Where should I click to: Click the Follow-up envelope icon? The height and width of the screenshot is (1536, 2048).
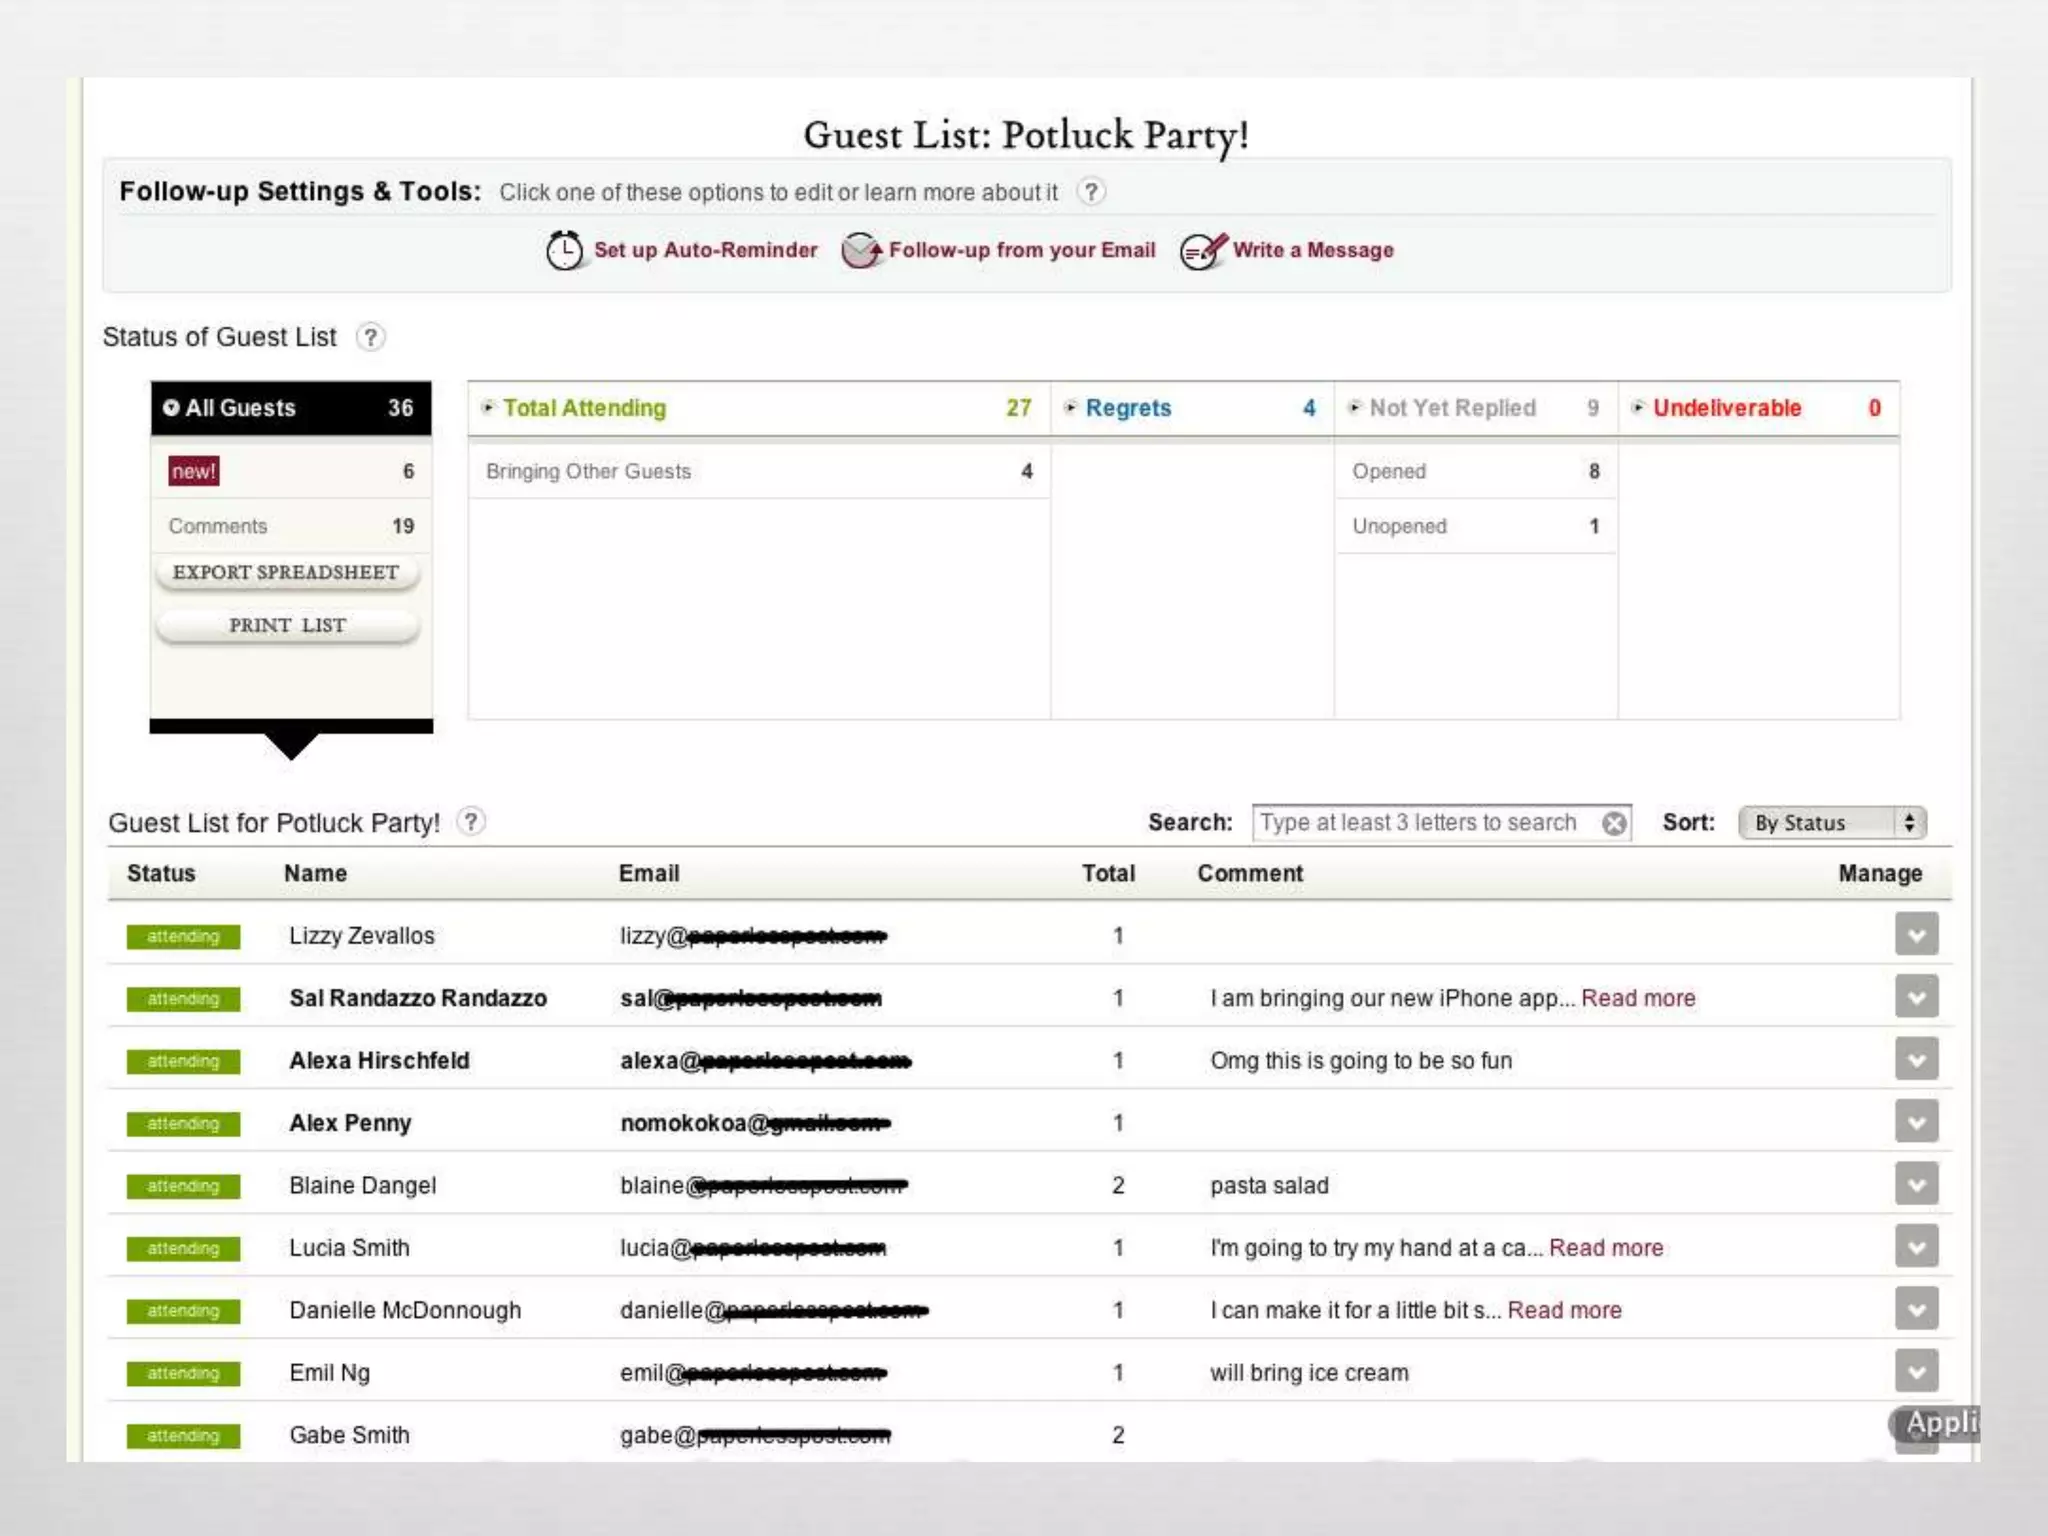[861, 250]
